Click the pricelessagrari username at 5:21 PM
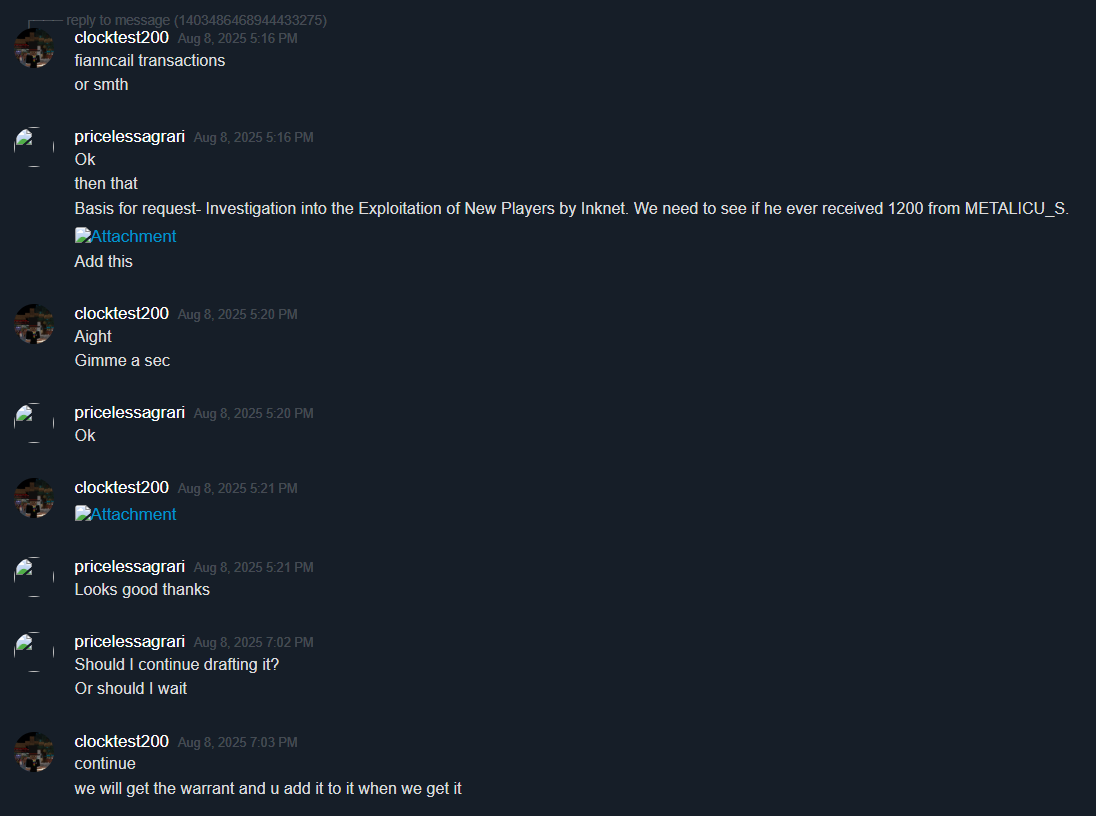Viewport: 1096px width, 816px height. (x=130, y=566)
